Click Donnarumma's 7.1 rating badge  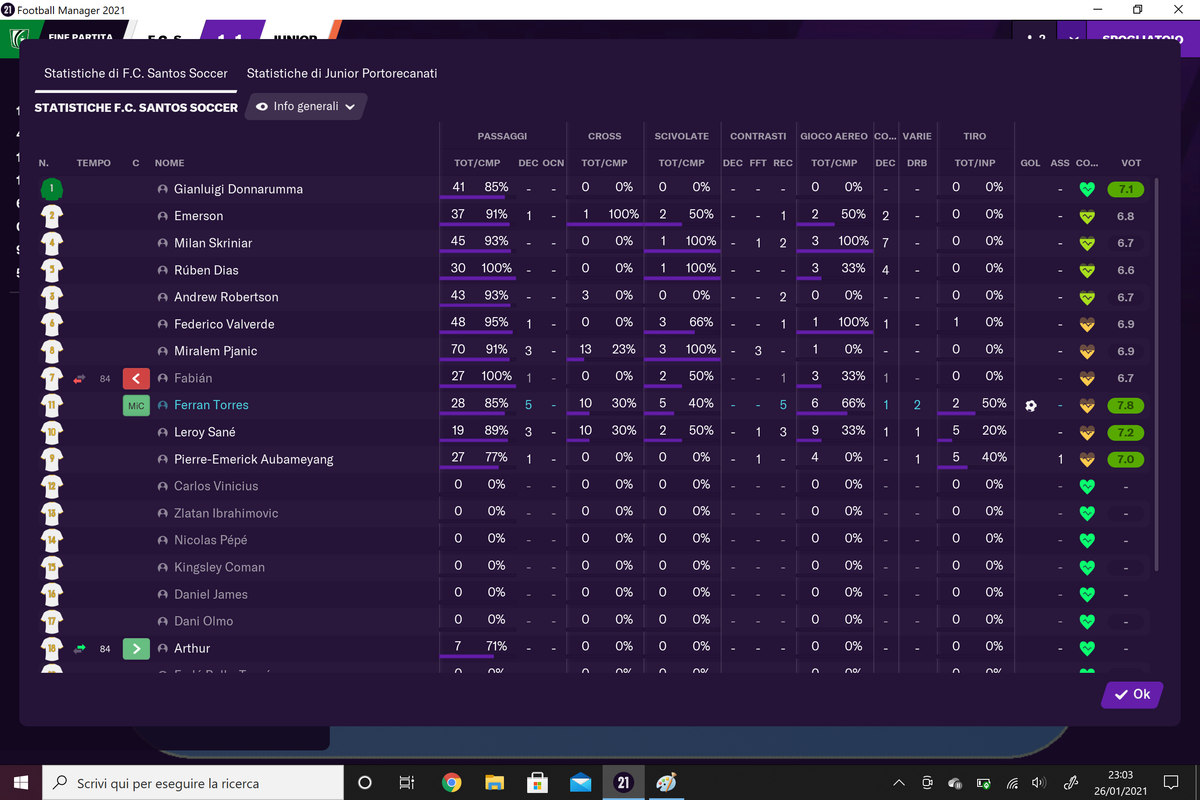click(1126, 189)
